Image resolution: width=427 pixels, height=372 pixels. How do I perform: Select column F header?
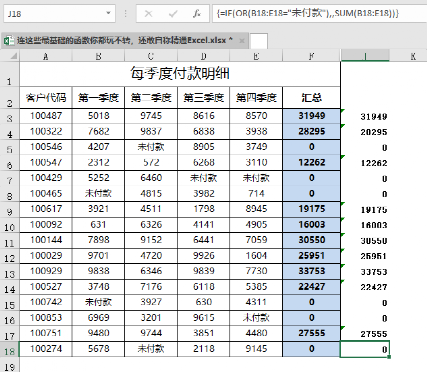[311, 56]
